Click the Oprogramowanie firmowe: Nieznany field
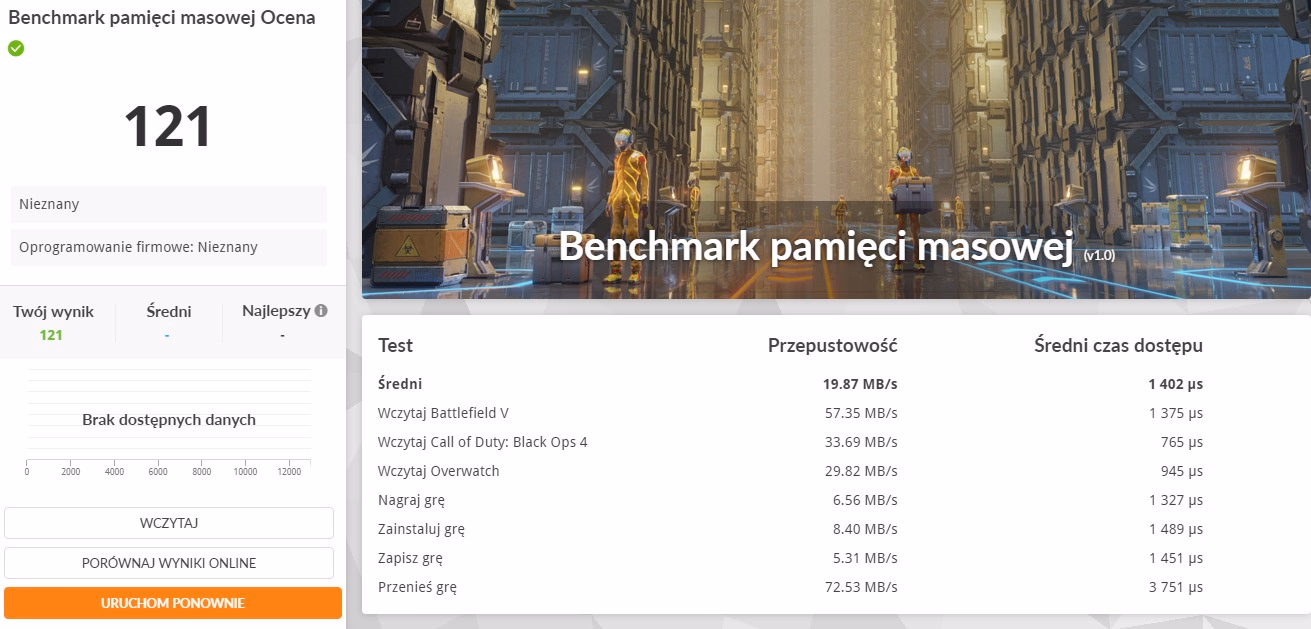Image resolution: width=1311 pixels, height=629 pixels. (x=168, y=247)
